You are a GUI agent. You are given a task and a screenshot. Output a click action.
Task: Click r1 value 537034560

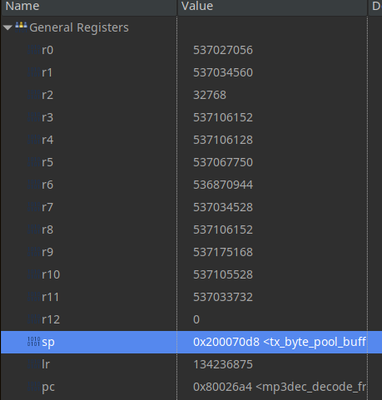tap(223, 72)
